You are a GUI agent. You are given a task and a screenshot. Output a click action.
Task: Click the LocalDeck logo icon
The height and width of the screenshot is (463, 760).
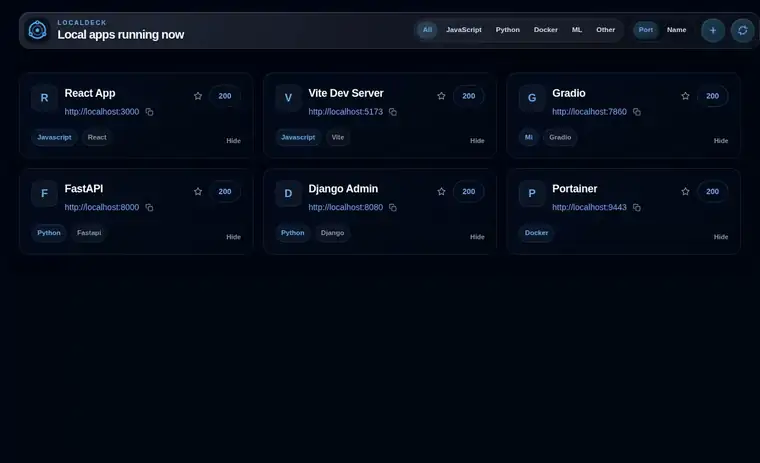(x=37, y=30)
